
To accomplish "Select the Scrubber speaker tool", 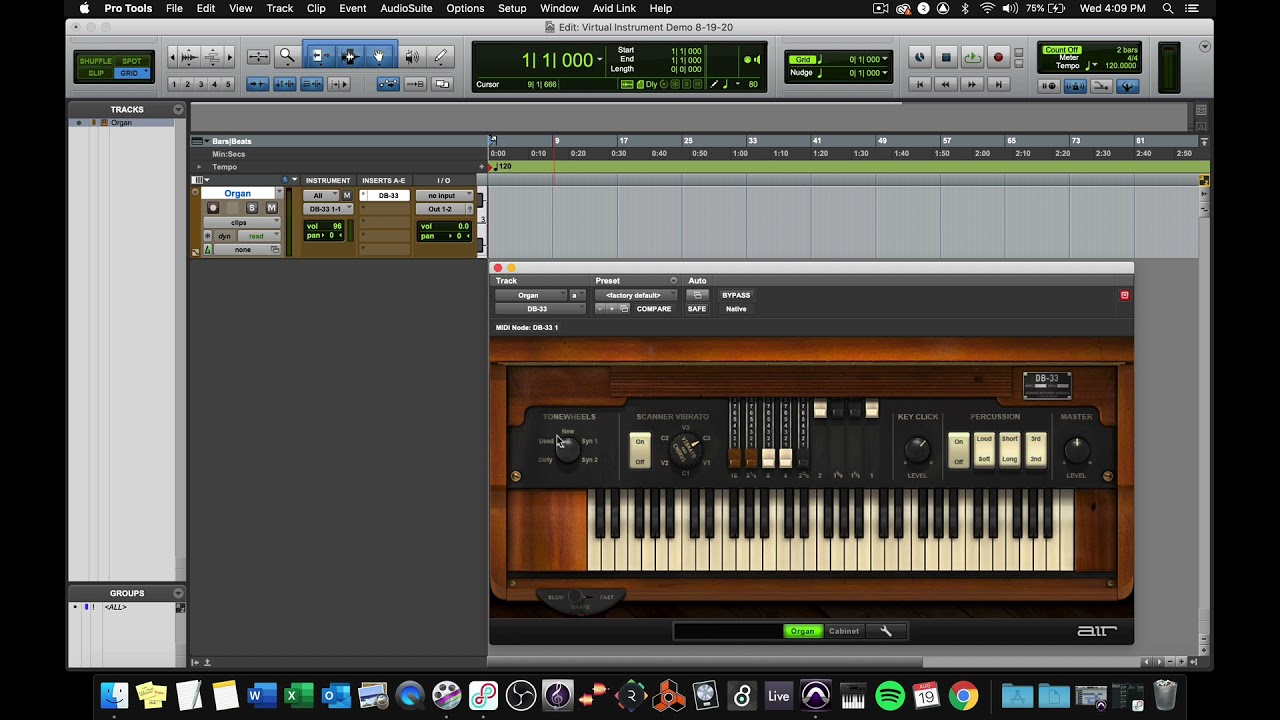I will pos(412,57).
